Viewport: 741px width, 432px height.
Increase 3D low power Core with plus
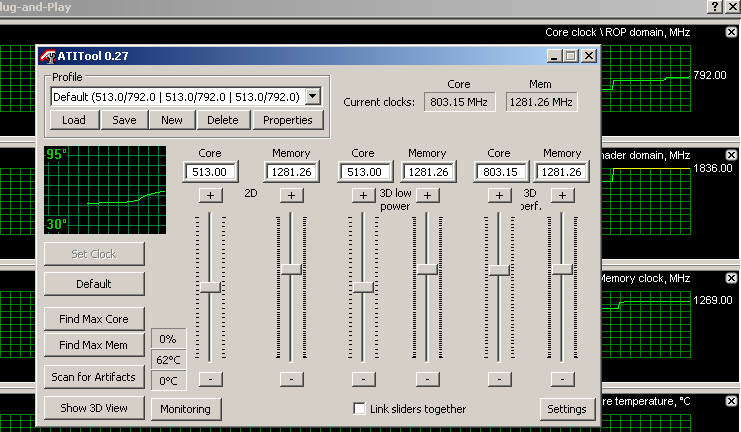pos(363,195)
